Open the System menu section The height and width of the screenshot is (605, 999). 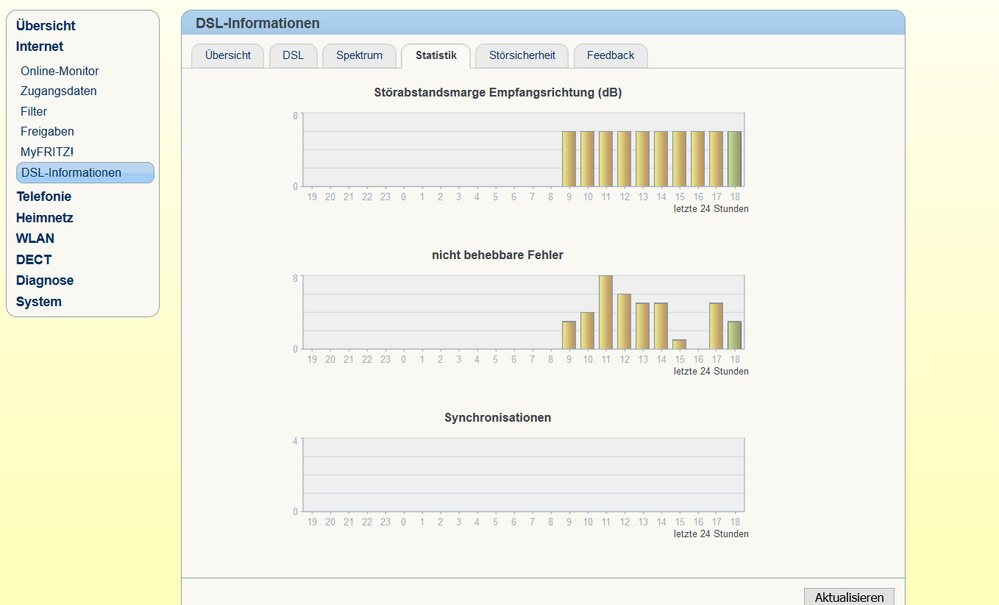38,302
